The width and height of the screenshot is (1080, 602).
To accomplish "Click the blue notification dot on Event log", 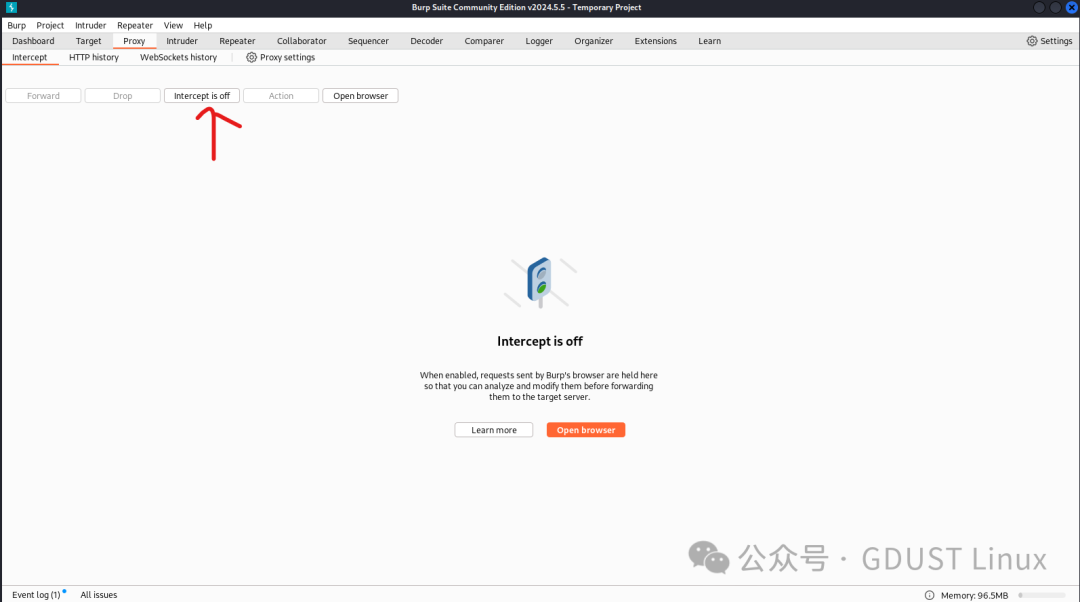I will [x=66, y=590].
